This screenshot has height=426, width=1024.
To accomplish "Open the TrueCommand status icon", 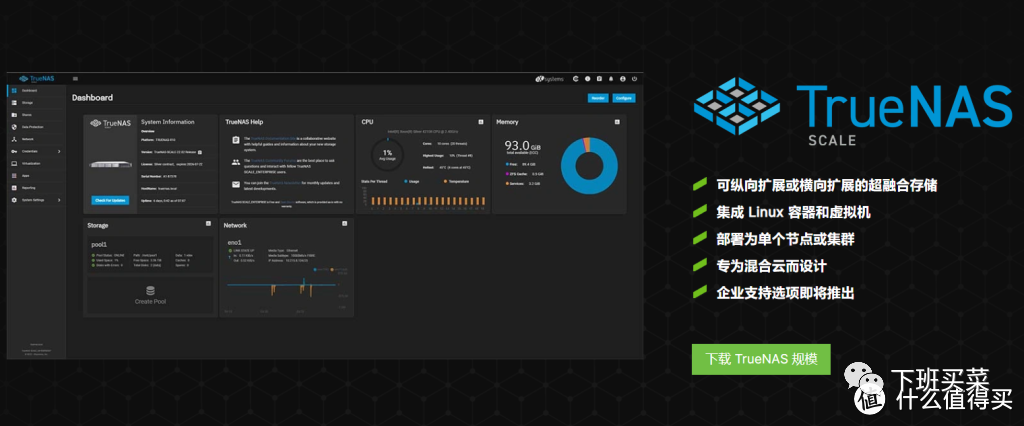I will pos(575,78).
